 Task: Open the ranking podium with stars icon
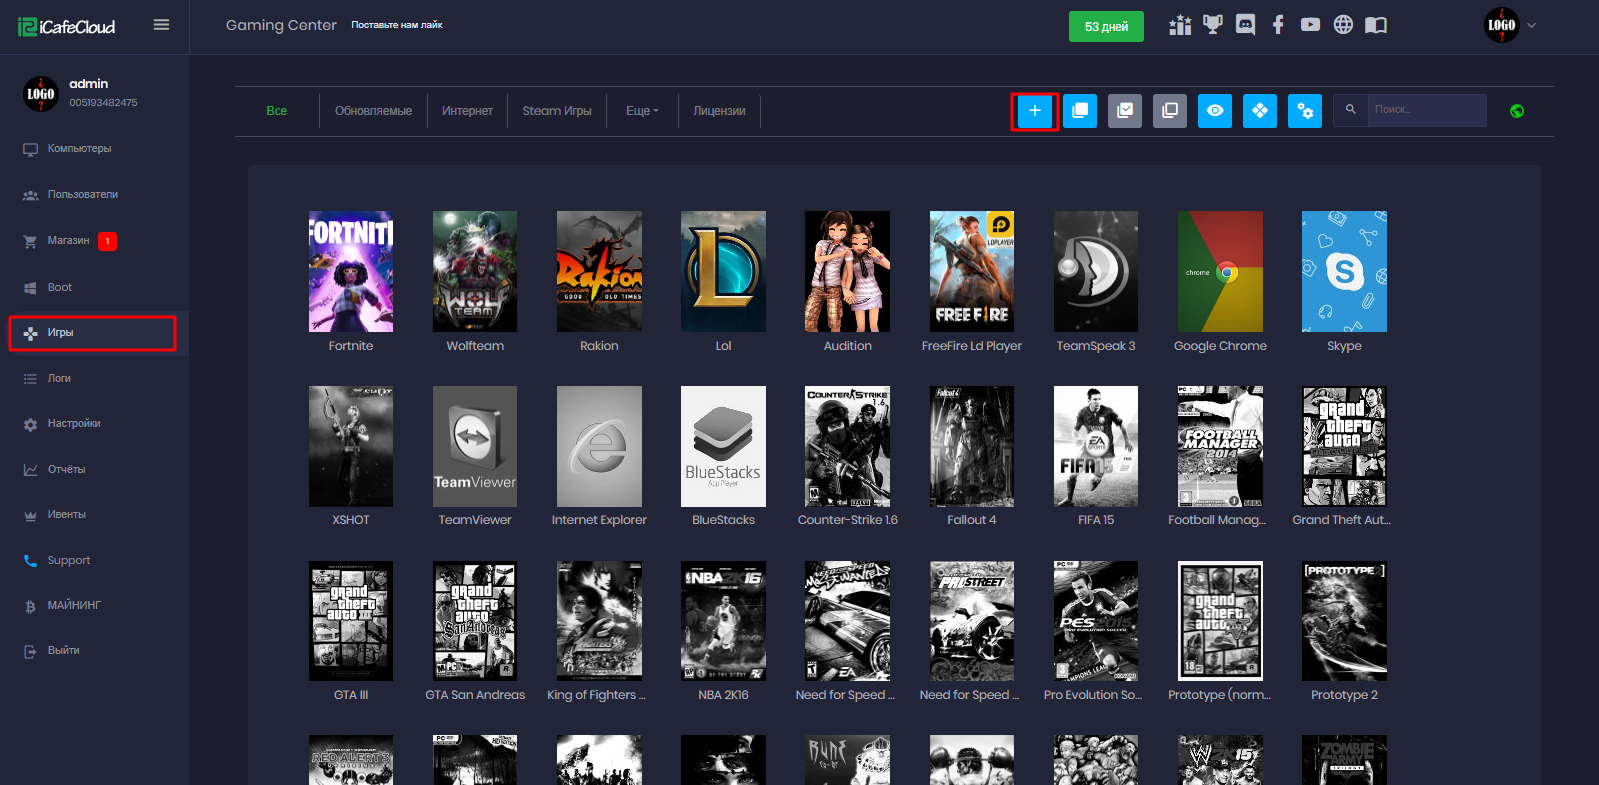pos(1180,25)
